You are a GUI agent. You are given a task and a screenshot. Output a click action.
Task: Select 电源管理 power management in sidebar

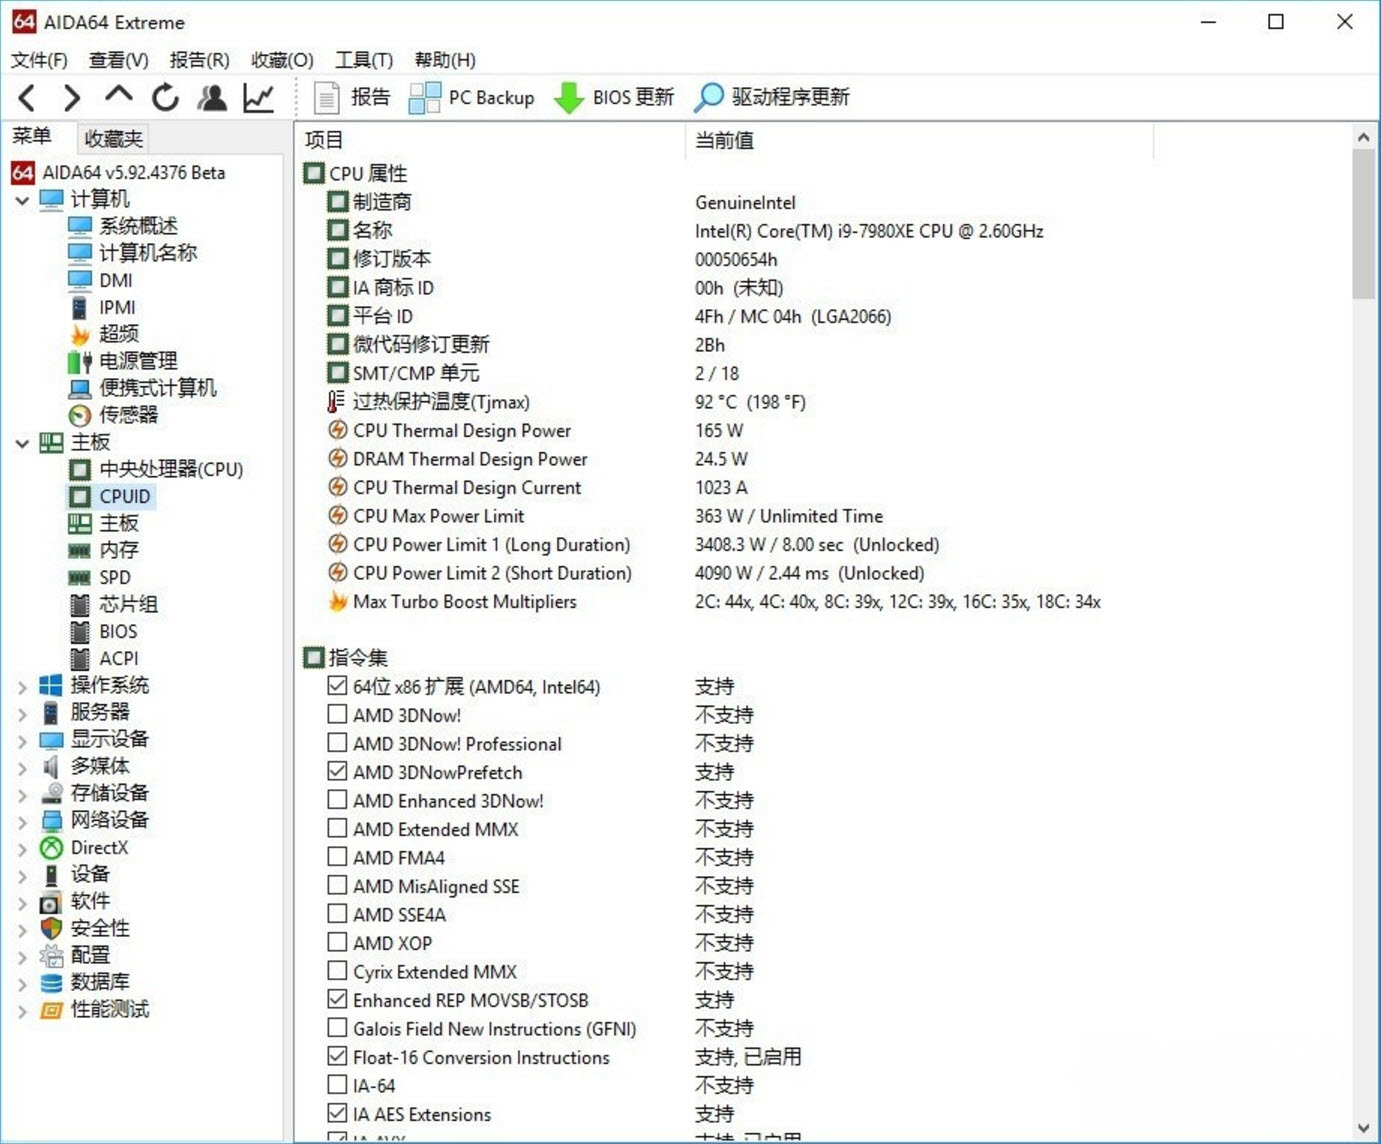point(137,361)
